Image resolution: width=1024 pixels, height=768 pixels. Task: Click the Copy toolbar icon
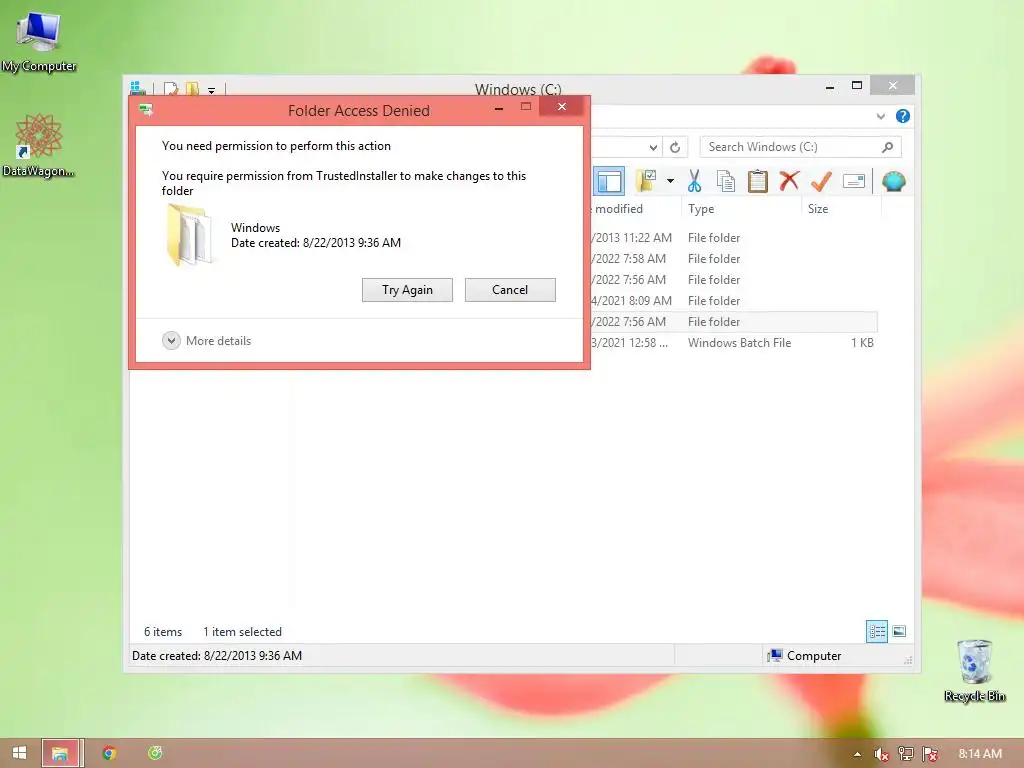tap(726, 181)
